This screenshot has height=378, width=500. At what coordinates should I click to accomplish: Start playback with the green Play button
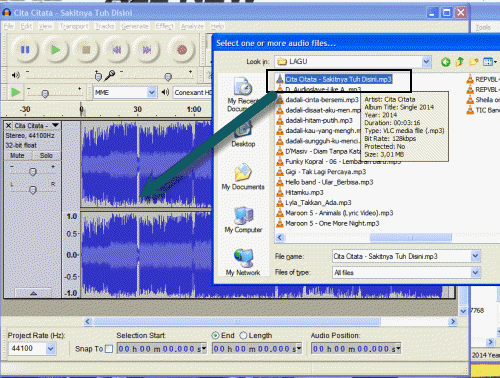tap(55, 50)
